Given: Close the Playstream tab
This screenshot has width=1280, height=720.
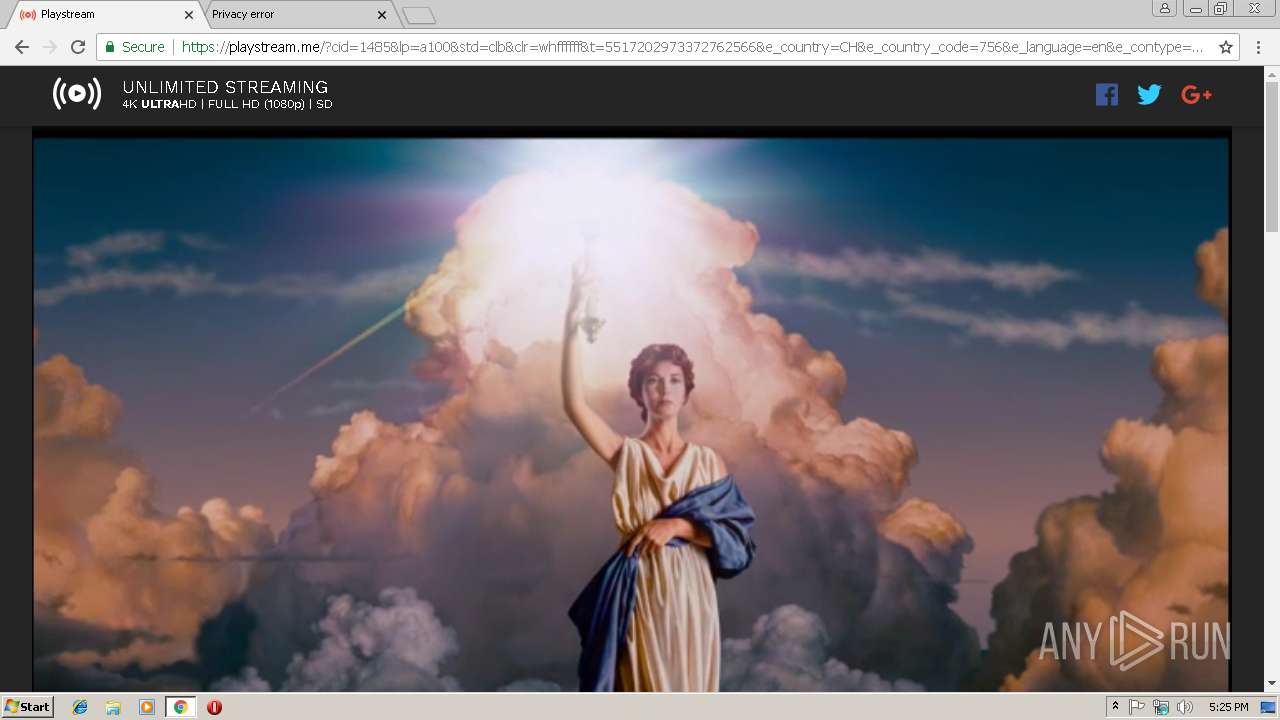Looking at the screenshot, I should (x=188, y=15).
